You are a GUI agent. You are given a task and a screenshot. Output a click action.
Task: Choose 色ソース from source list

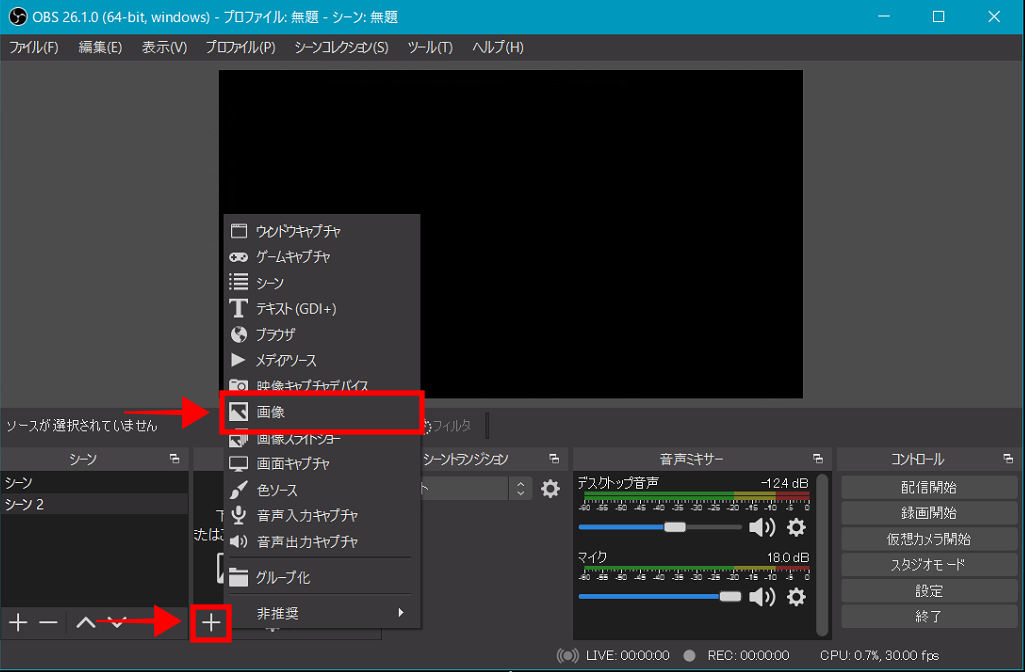pos(322,490)
